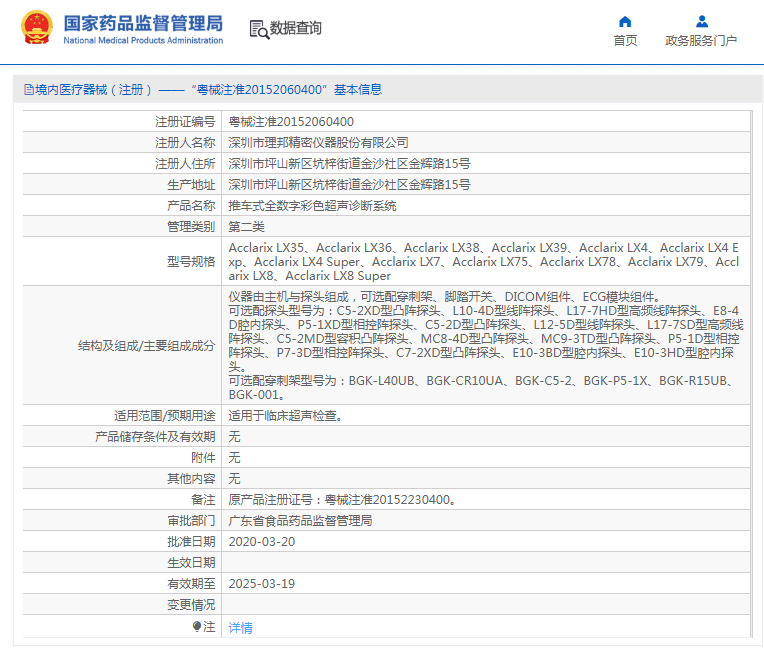Click the Acclarix LX35 model list cell
764x651 pixels.
[x=485, y=262]
